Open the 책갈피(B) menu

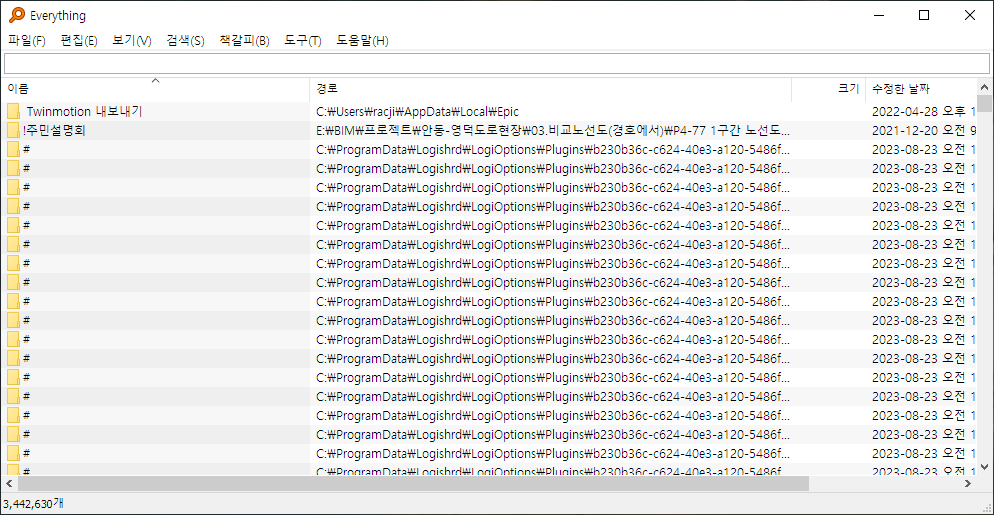pos(244,41)
